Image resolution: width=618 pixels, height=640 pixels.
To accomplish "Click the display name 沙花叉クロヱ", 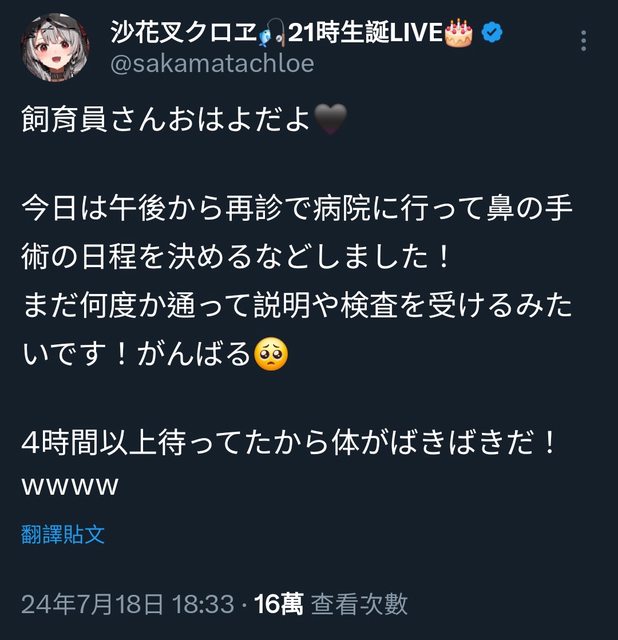I will point(184,32).
